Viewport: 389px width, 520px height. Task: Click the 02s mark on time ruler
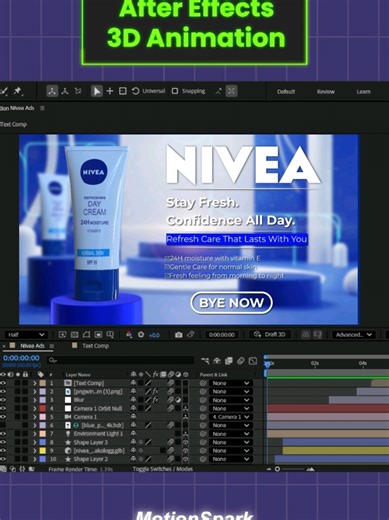pos(315,363)
